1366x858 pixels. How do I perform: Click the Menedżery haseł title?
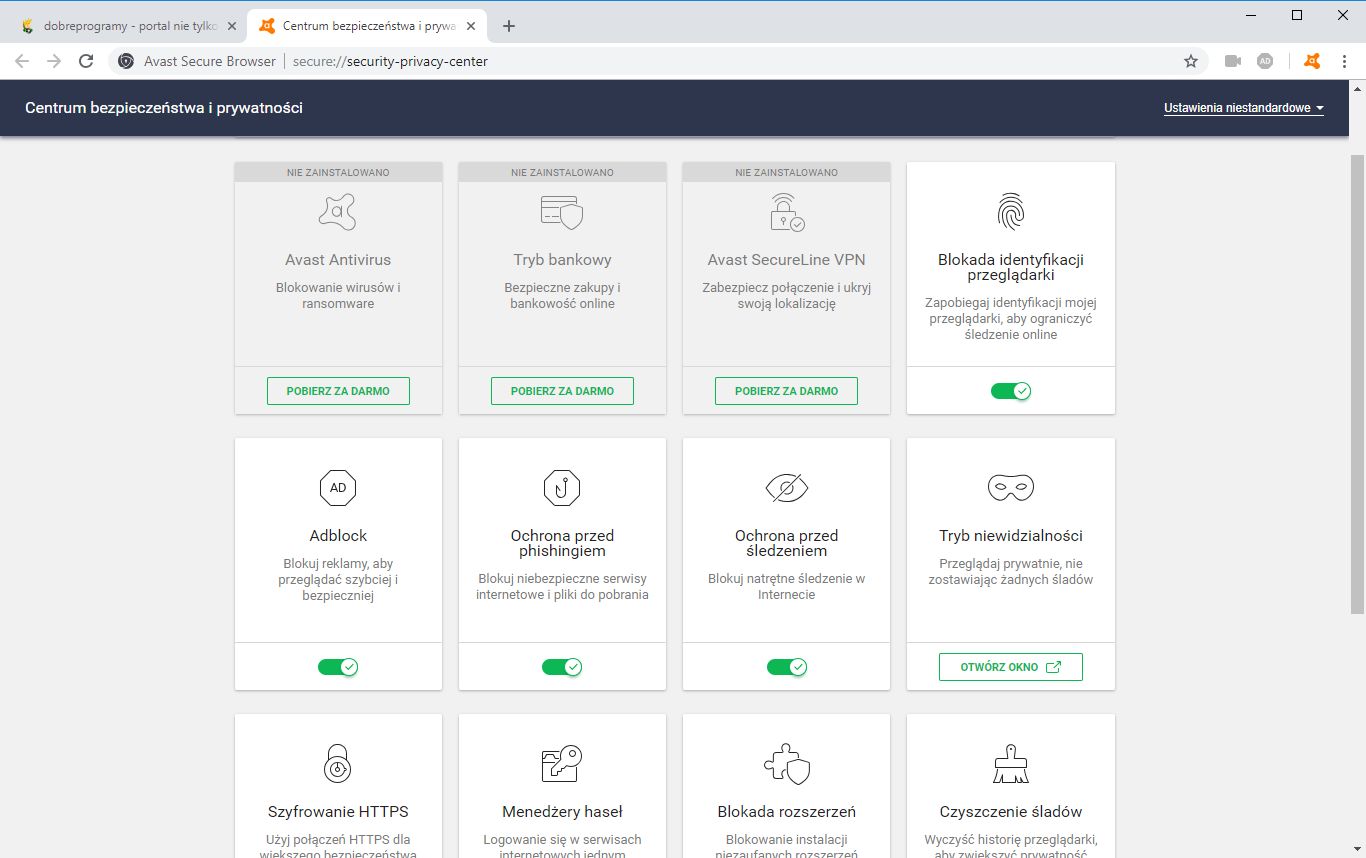562,812
